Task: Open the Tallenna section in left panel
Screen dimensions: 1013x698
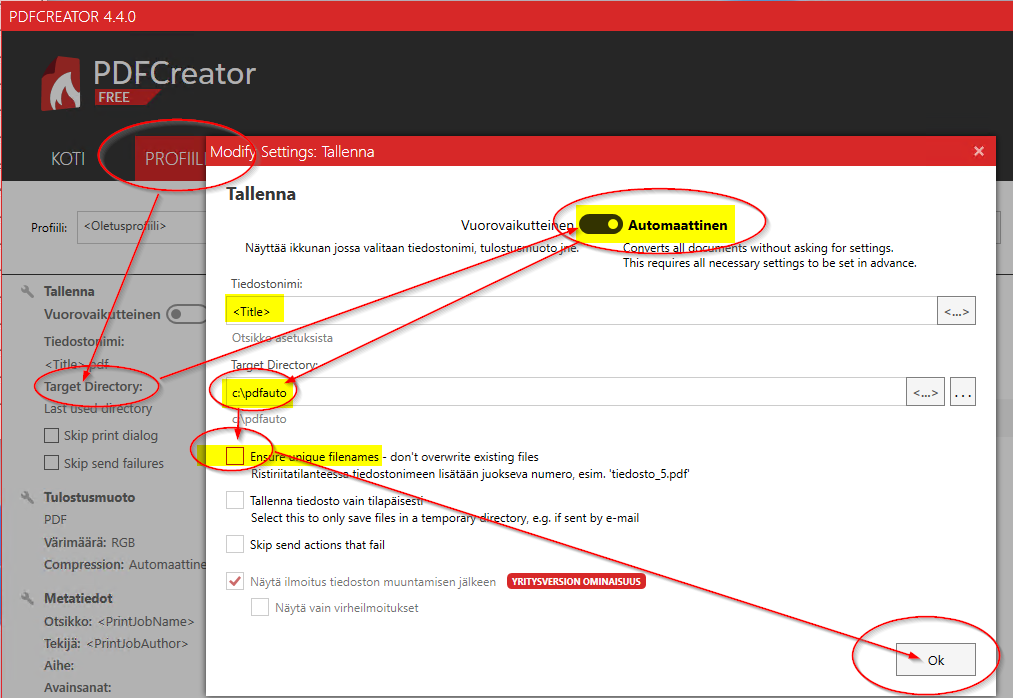Action: [x=69, y=291]
